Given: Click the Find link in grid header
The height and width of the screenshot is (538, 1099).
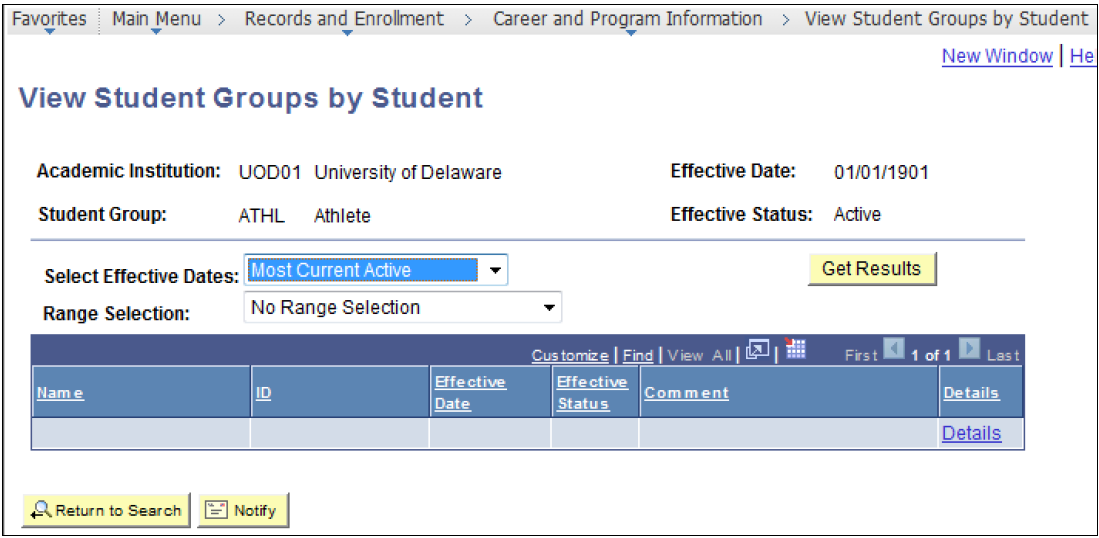Looking at the screenshot, I should click(x=638, y=355).
